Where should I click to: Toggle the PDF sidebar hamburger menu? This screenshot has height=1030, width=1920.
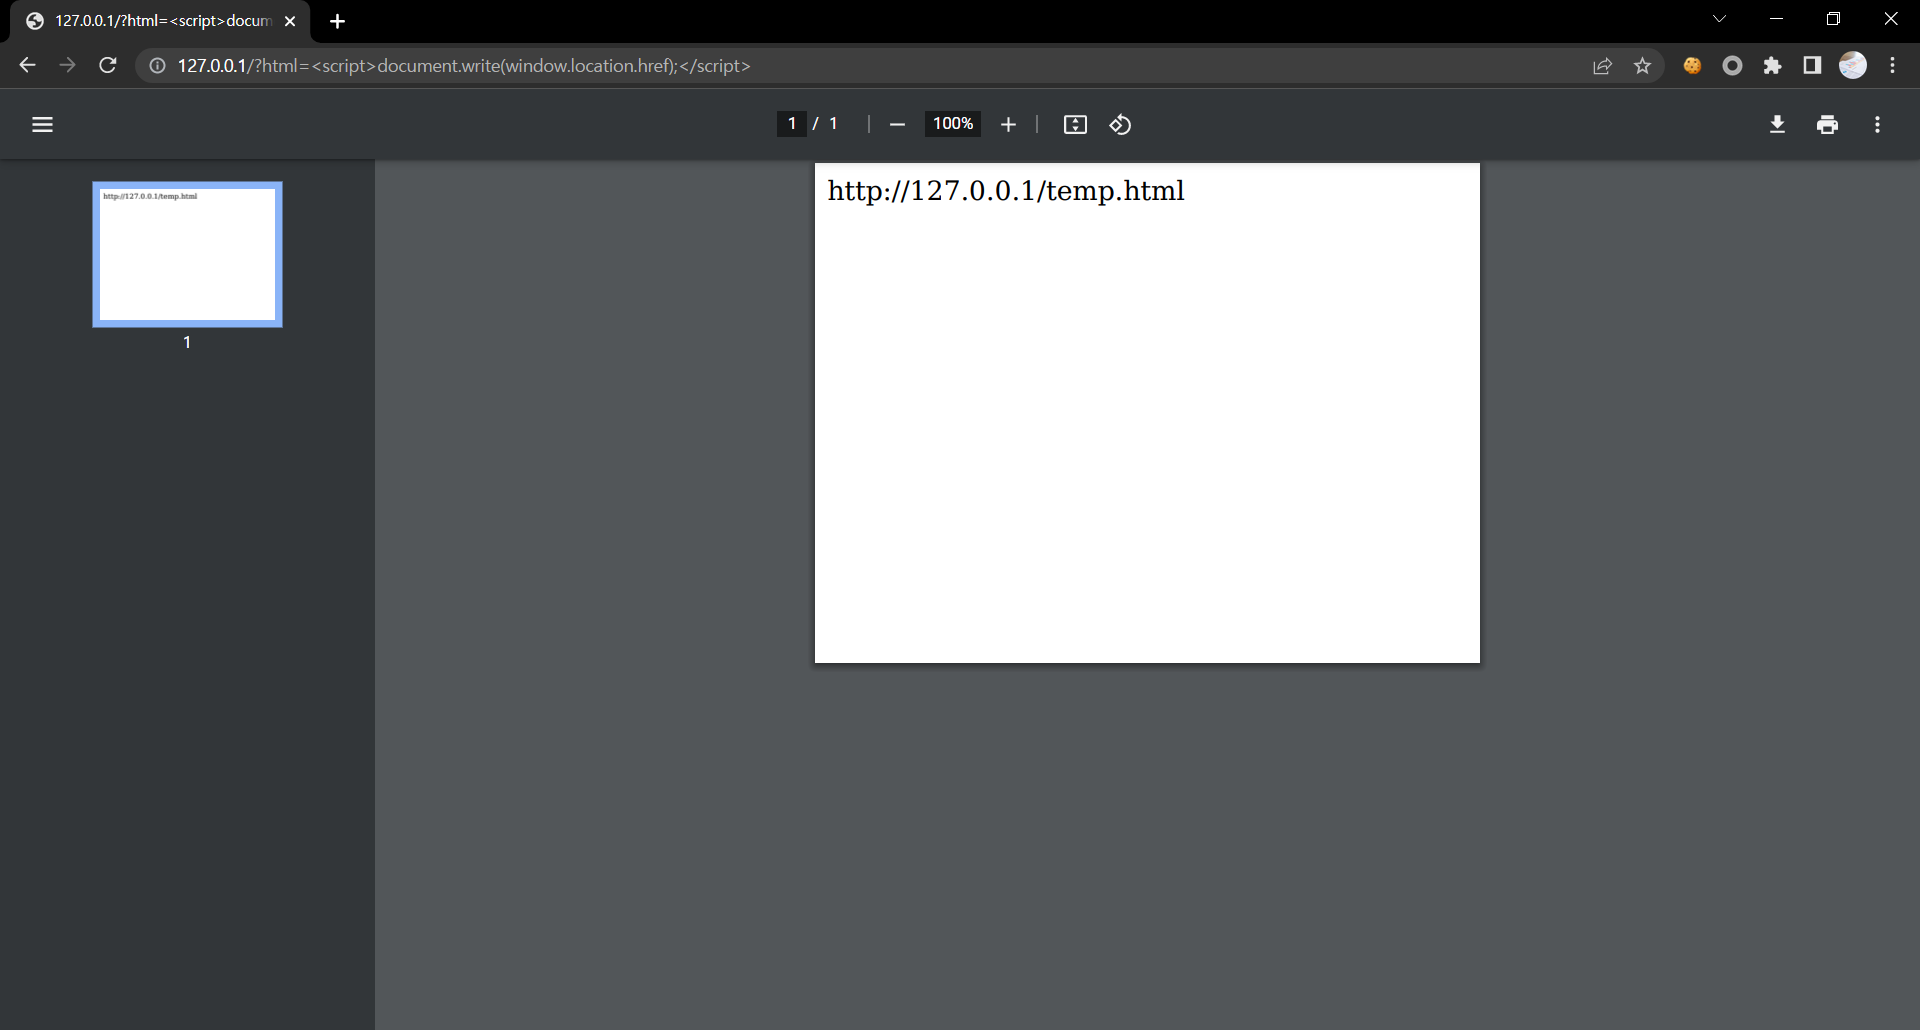(42, 124)
